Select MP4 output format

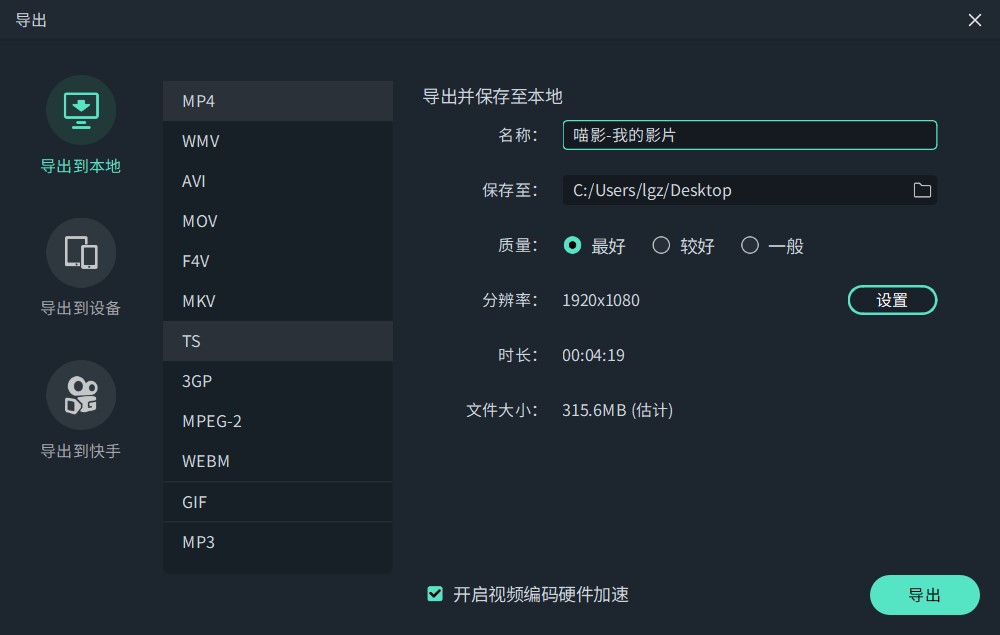coord(277,101)
